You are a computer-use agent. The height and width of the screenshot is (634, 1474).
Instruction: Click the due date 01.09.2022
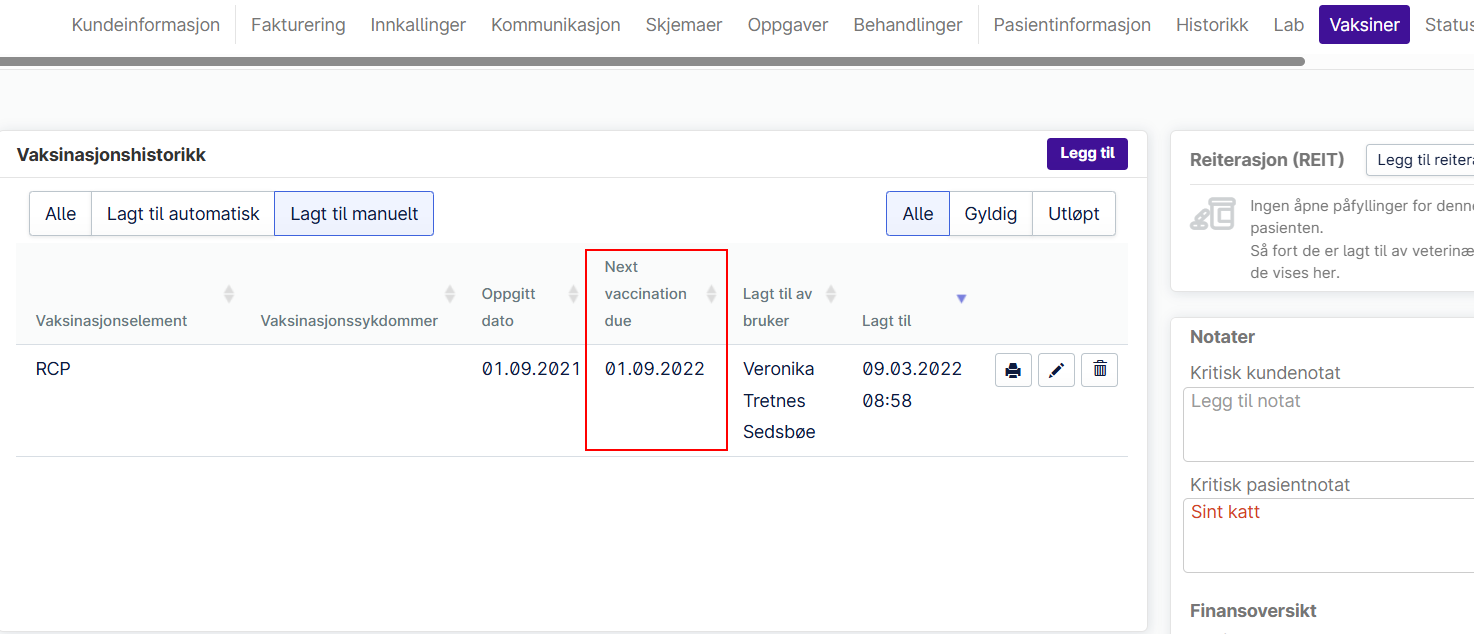(x=655, y=369)
